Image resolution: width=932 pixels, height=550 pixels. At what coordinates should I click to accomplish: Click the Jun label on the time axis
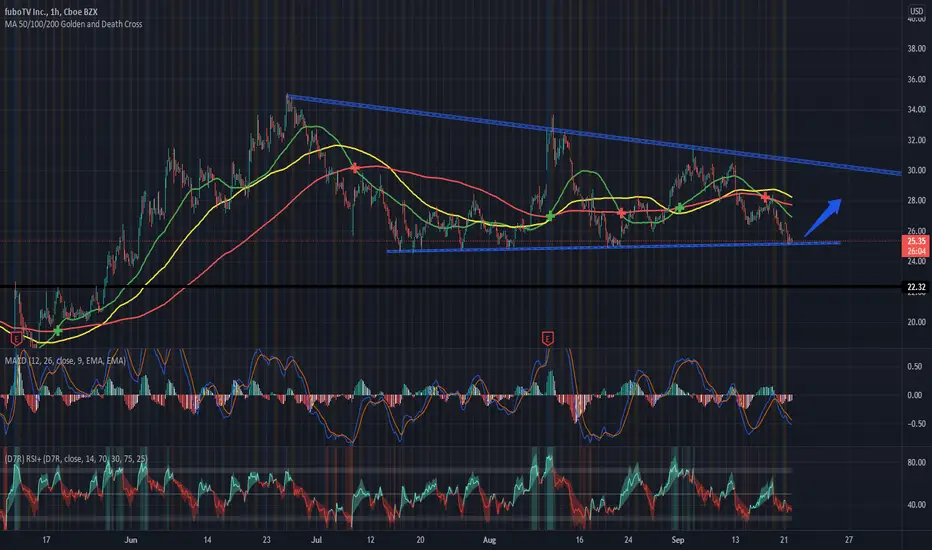click(x=131, y=540)
